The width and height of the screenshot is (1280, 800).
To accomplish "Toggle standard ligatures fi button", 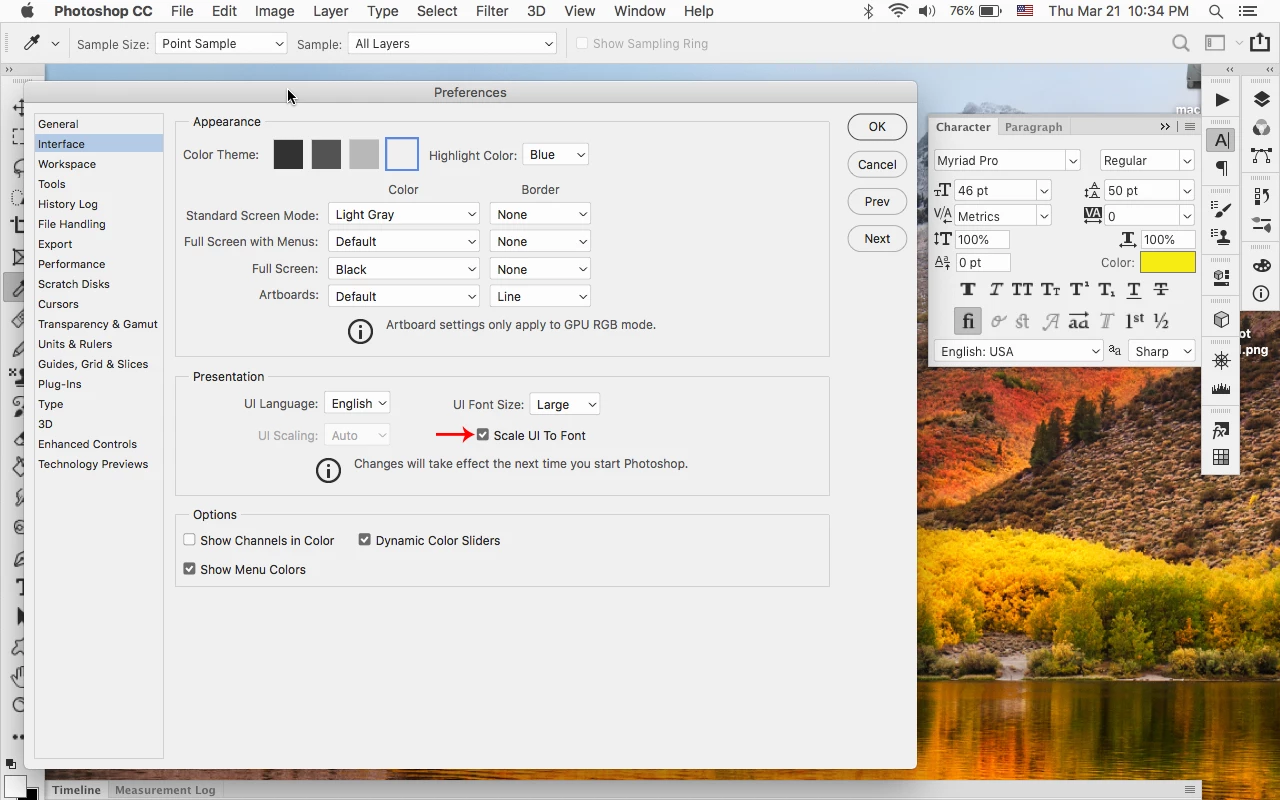I will coord(967,321).
